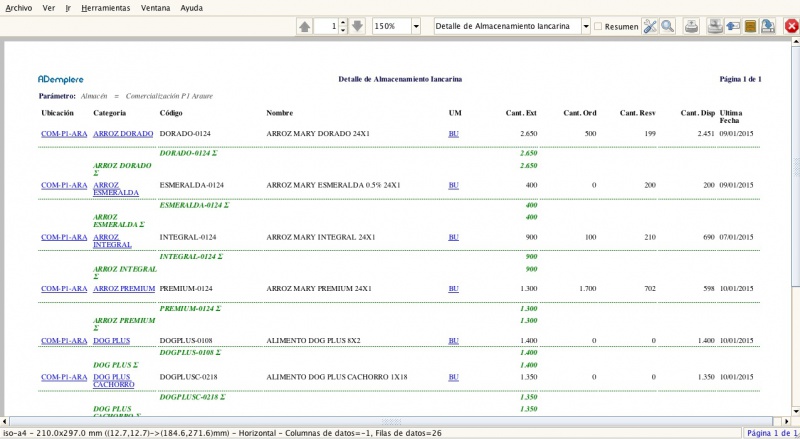
Task: Open the Ir menu
Action: coord(68,8)
